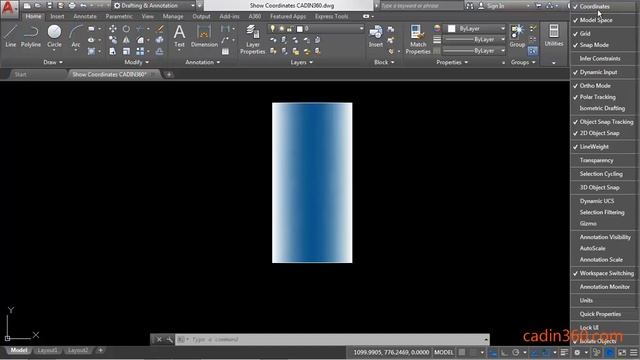Open the View ribbon tab
The width and height of the screenshot is (640, 360).
tap(148, 16)
